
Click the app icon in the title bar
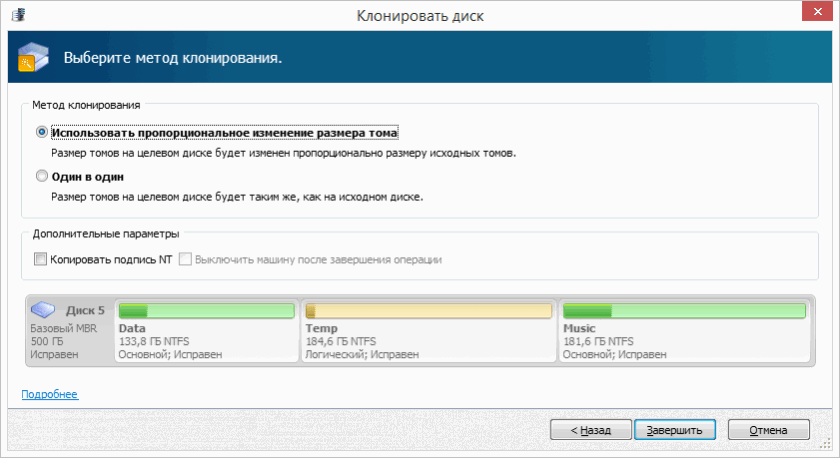pyautogui.click(x=19, y=14)
